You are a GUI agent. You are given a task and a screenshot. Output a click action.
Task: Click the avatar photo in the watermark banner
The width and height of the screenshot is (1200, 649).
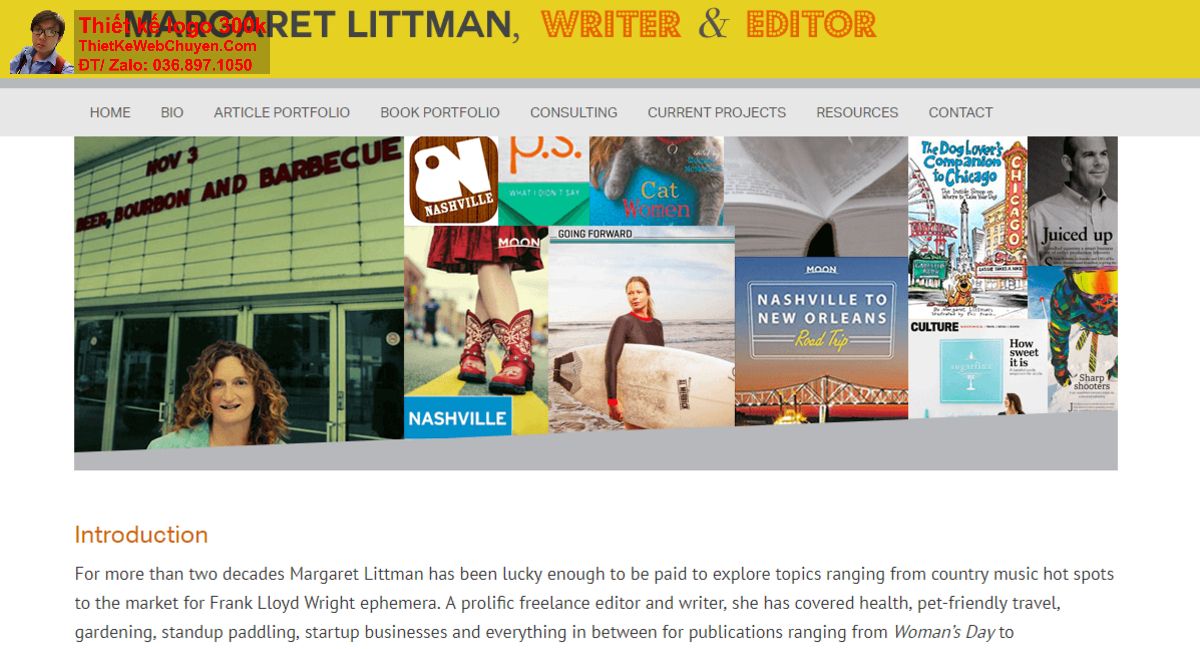coord(41,42)
